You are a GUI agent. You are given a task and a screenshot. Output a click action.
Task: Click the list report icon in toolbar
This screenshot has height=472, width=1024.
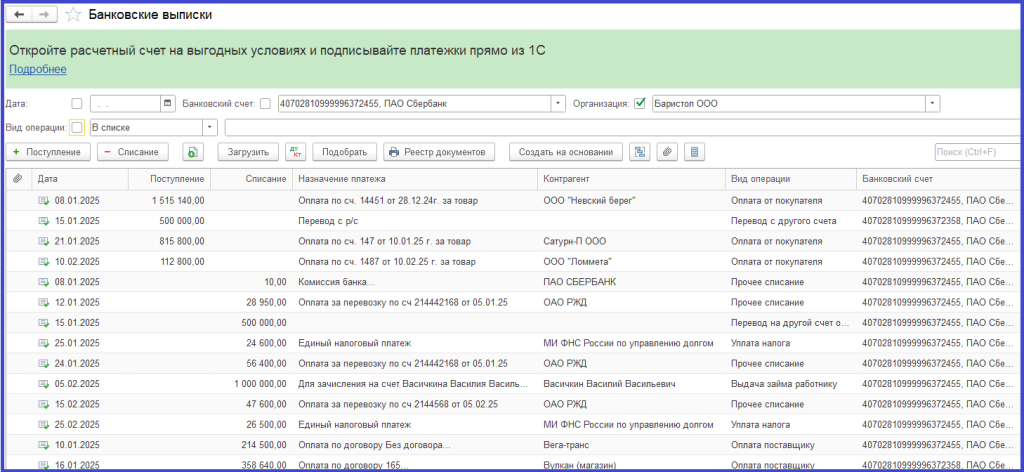[x=696, y=152]
